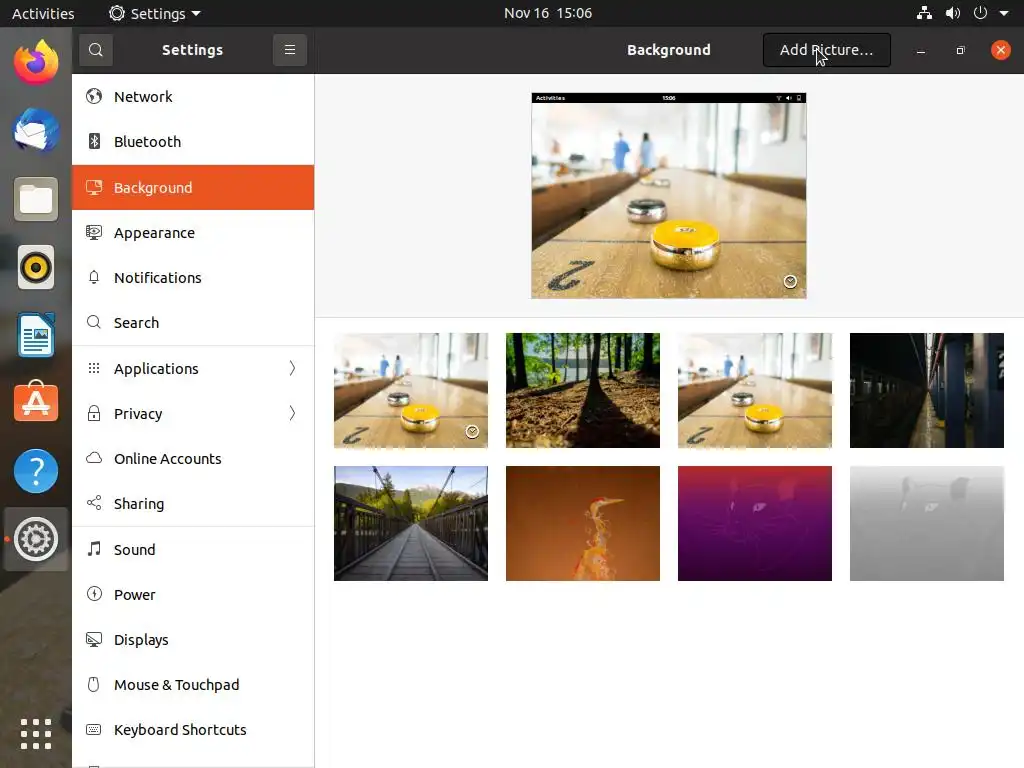This screenshot has width=1024, height=768.
Task: Open the Displays settings panel
Action: [x=193, y=639]
